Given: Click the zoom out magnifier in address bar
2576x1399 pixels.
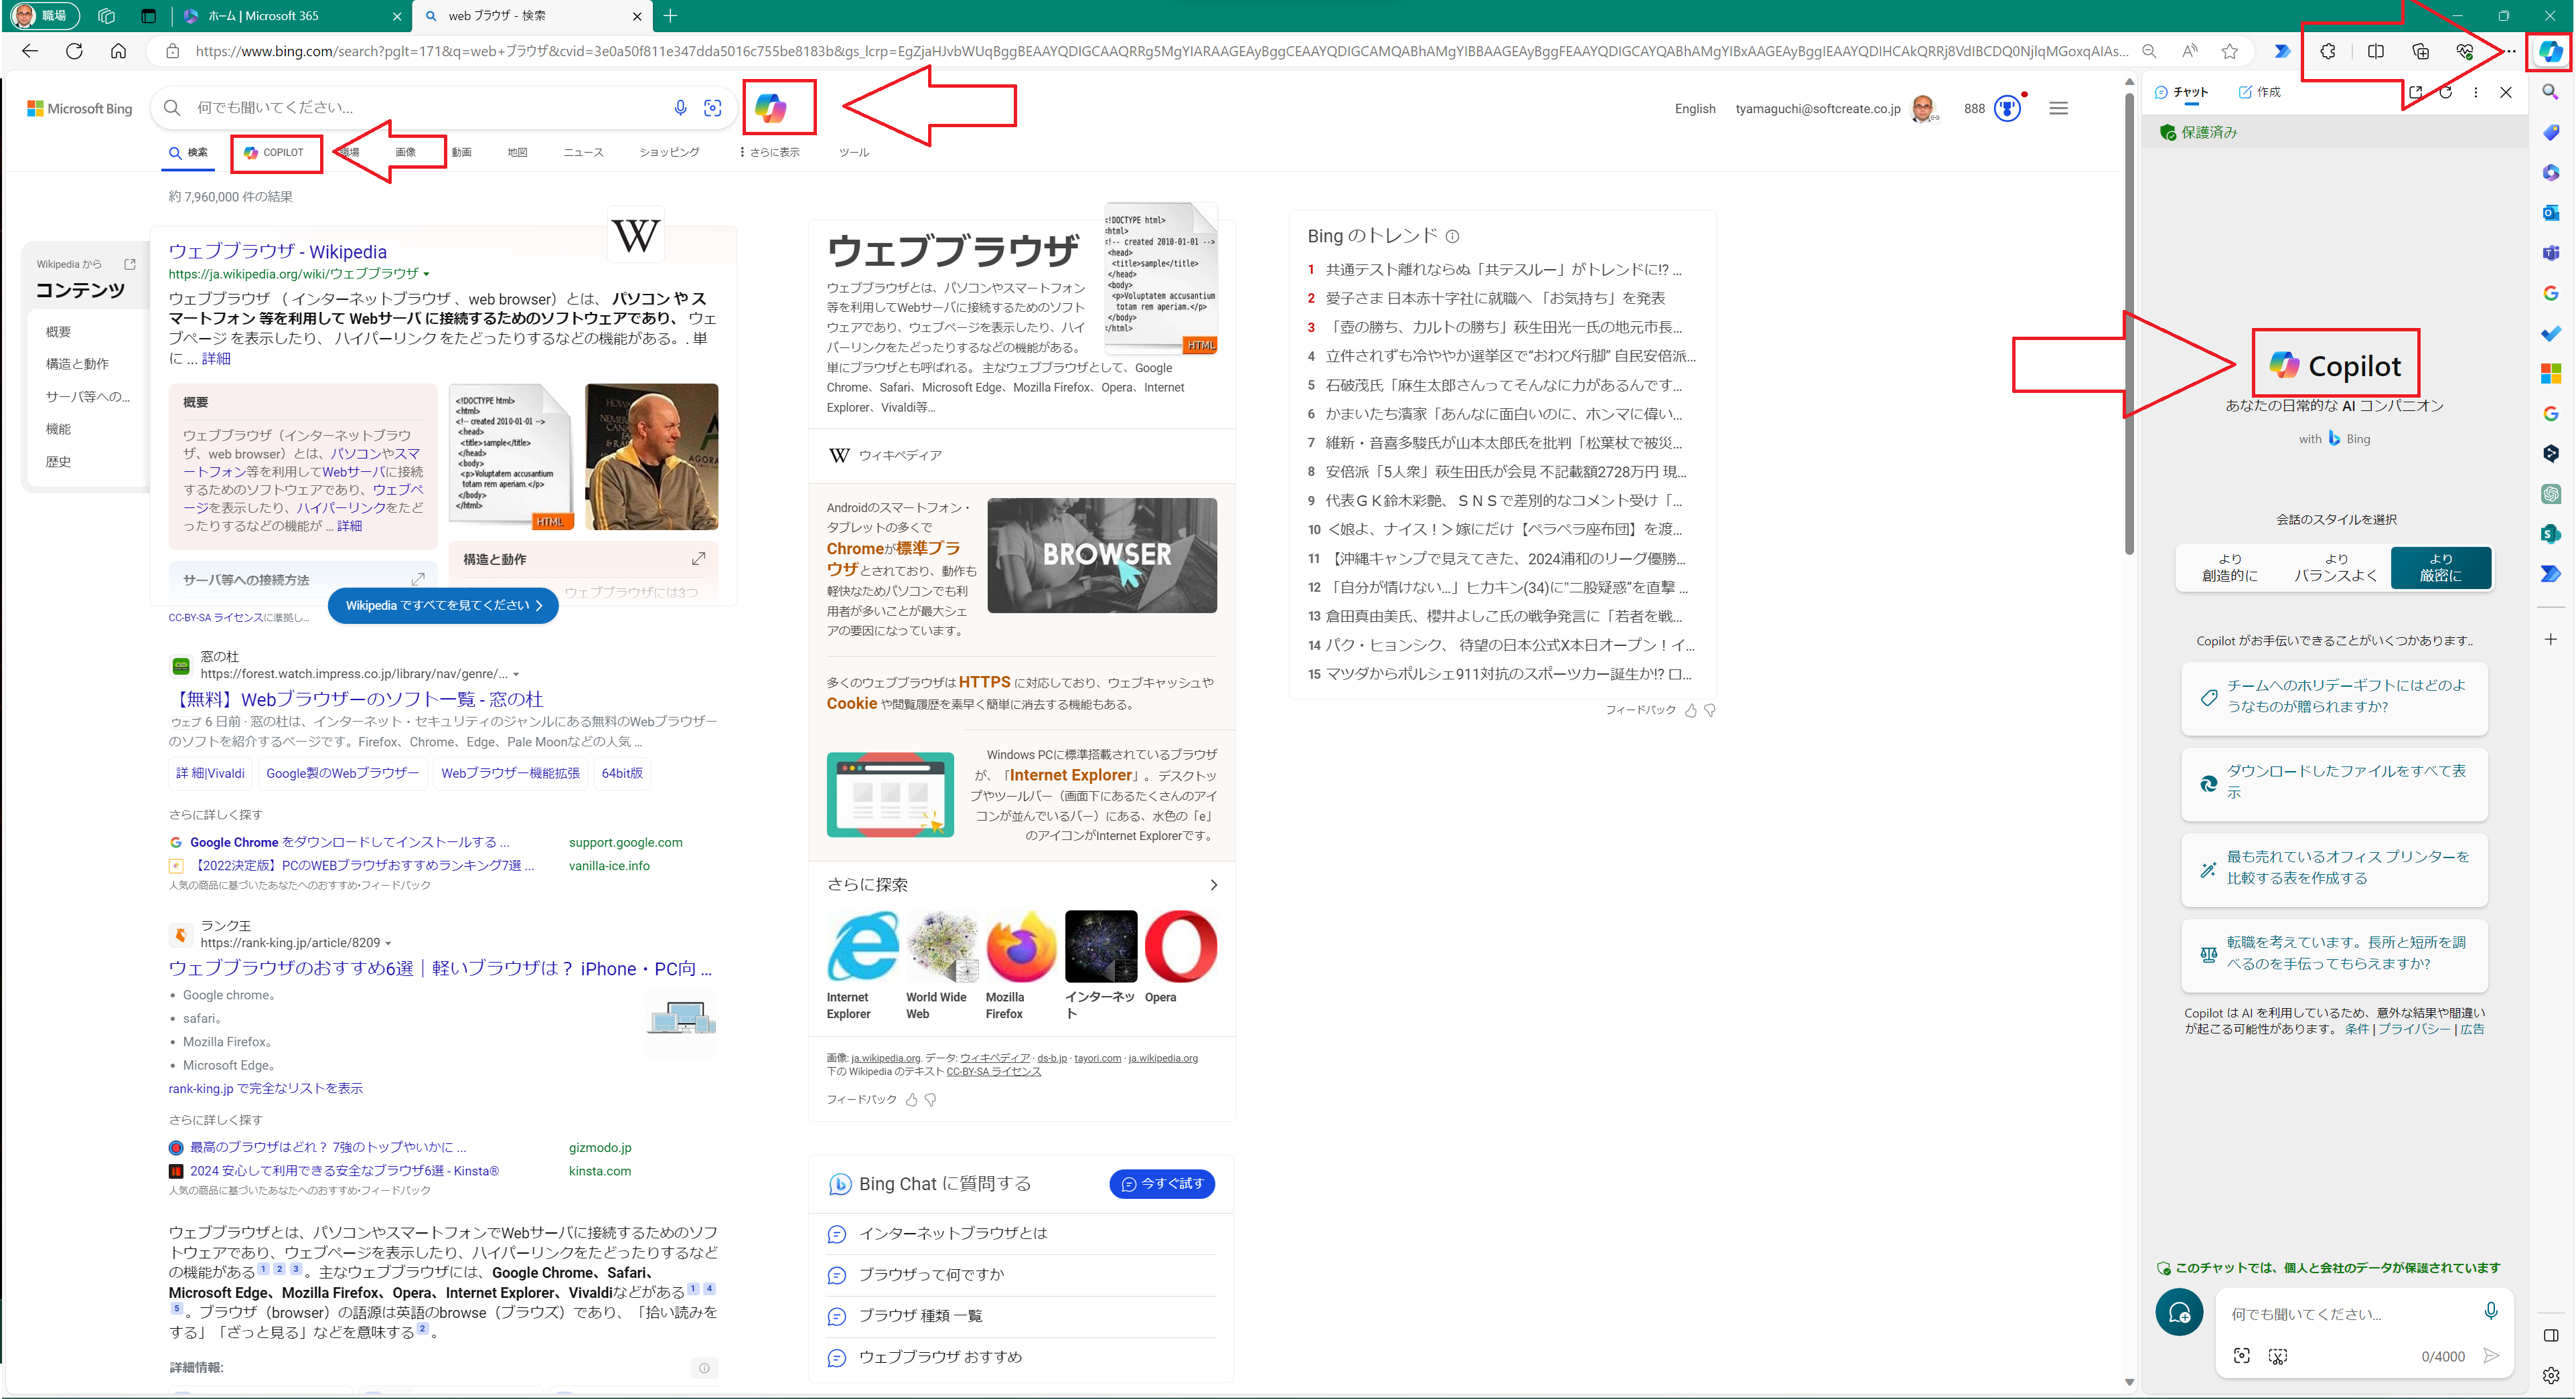Looking at the screenshot, I should 2149,51.
